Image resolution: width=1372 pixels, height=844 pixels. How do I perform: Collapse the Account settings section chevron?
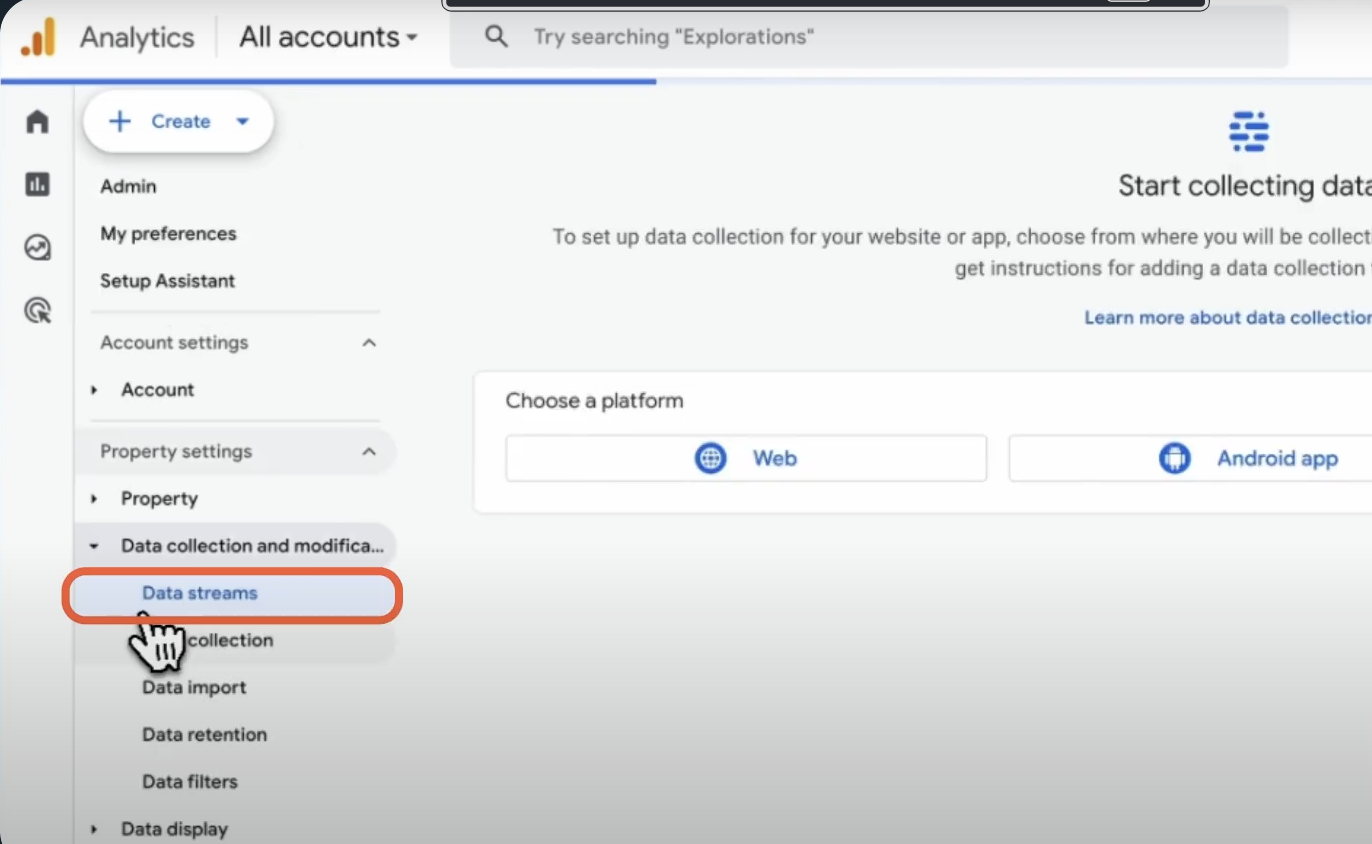(x=369, y=343)
